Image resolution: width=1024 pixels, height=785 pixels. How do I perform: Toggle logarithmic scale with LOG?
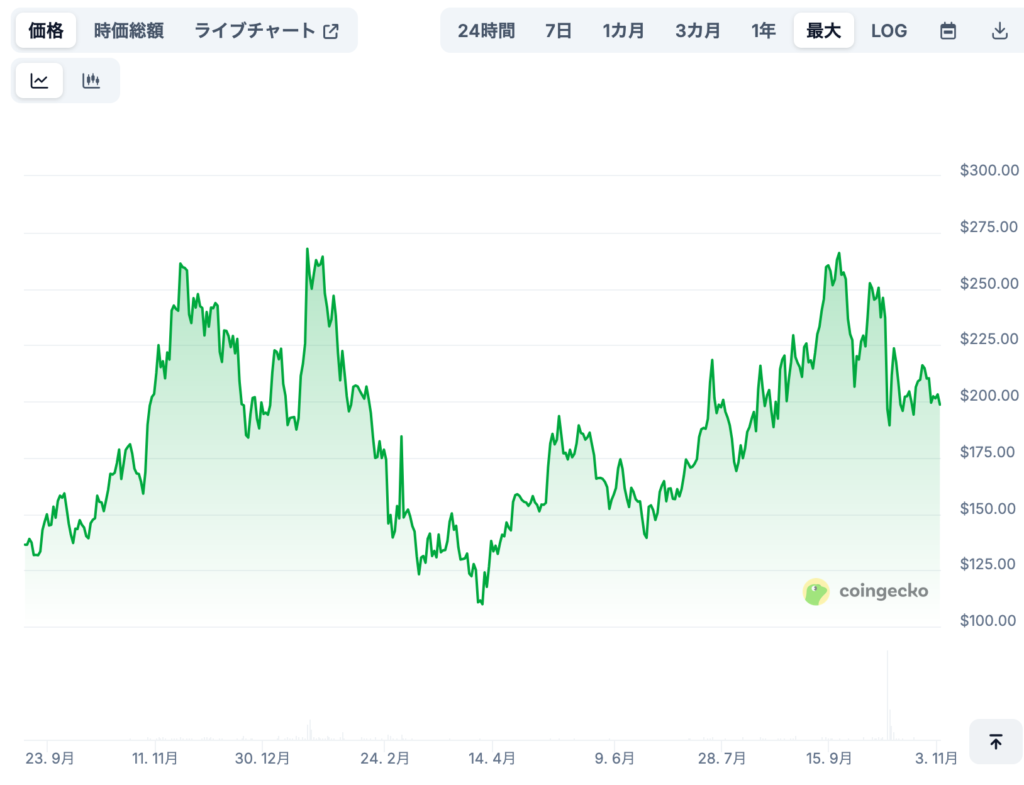[x=888, y=30]
